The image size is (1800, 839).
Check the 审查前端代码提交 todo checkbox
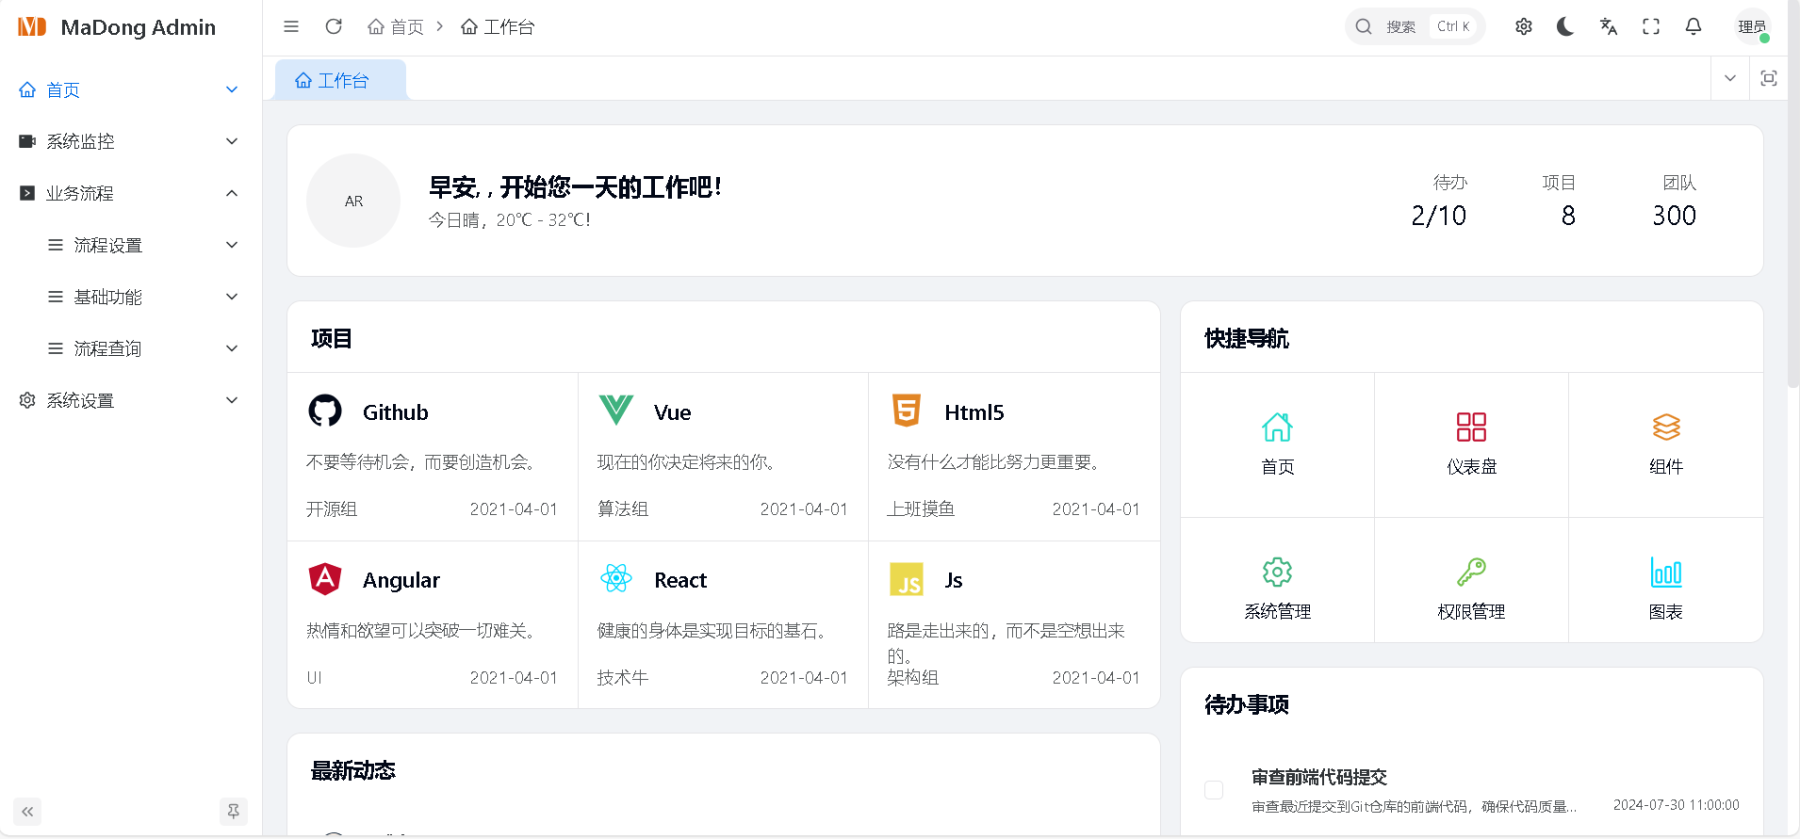(x=1214, y=790)
